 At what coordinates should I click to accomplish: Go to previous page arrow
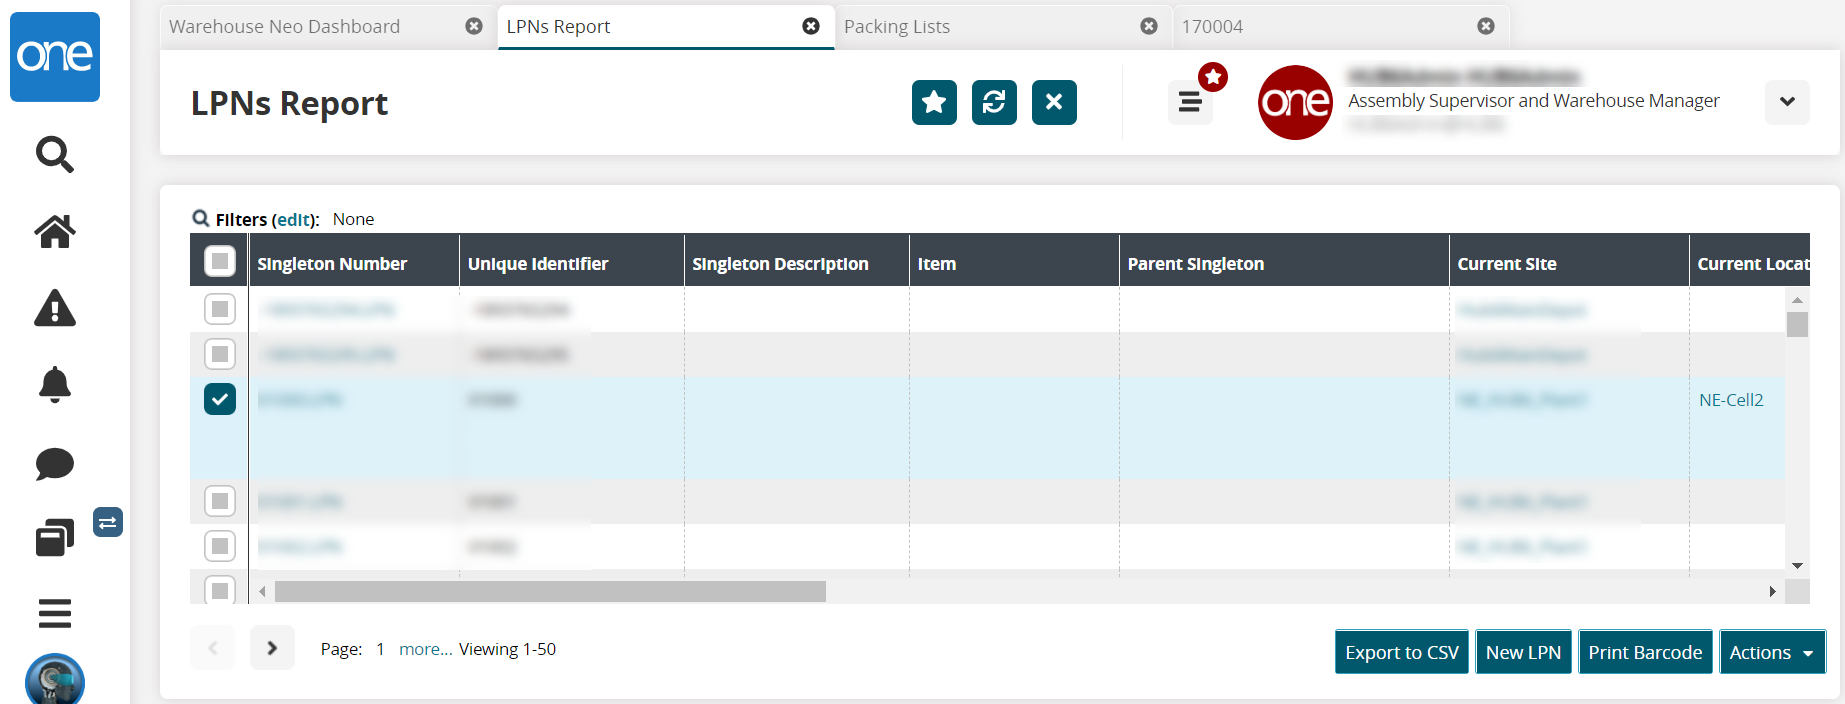[x=212, y=648]
